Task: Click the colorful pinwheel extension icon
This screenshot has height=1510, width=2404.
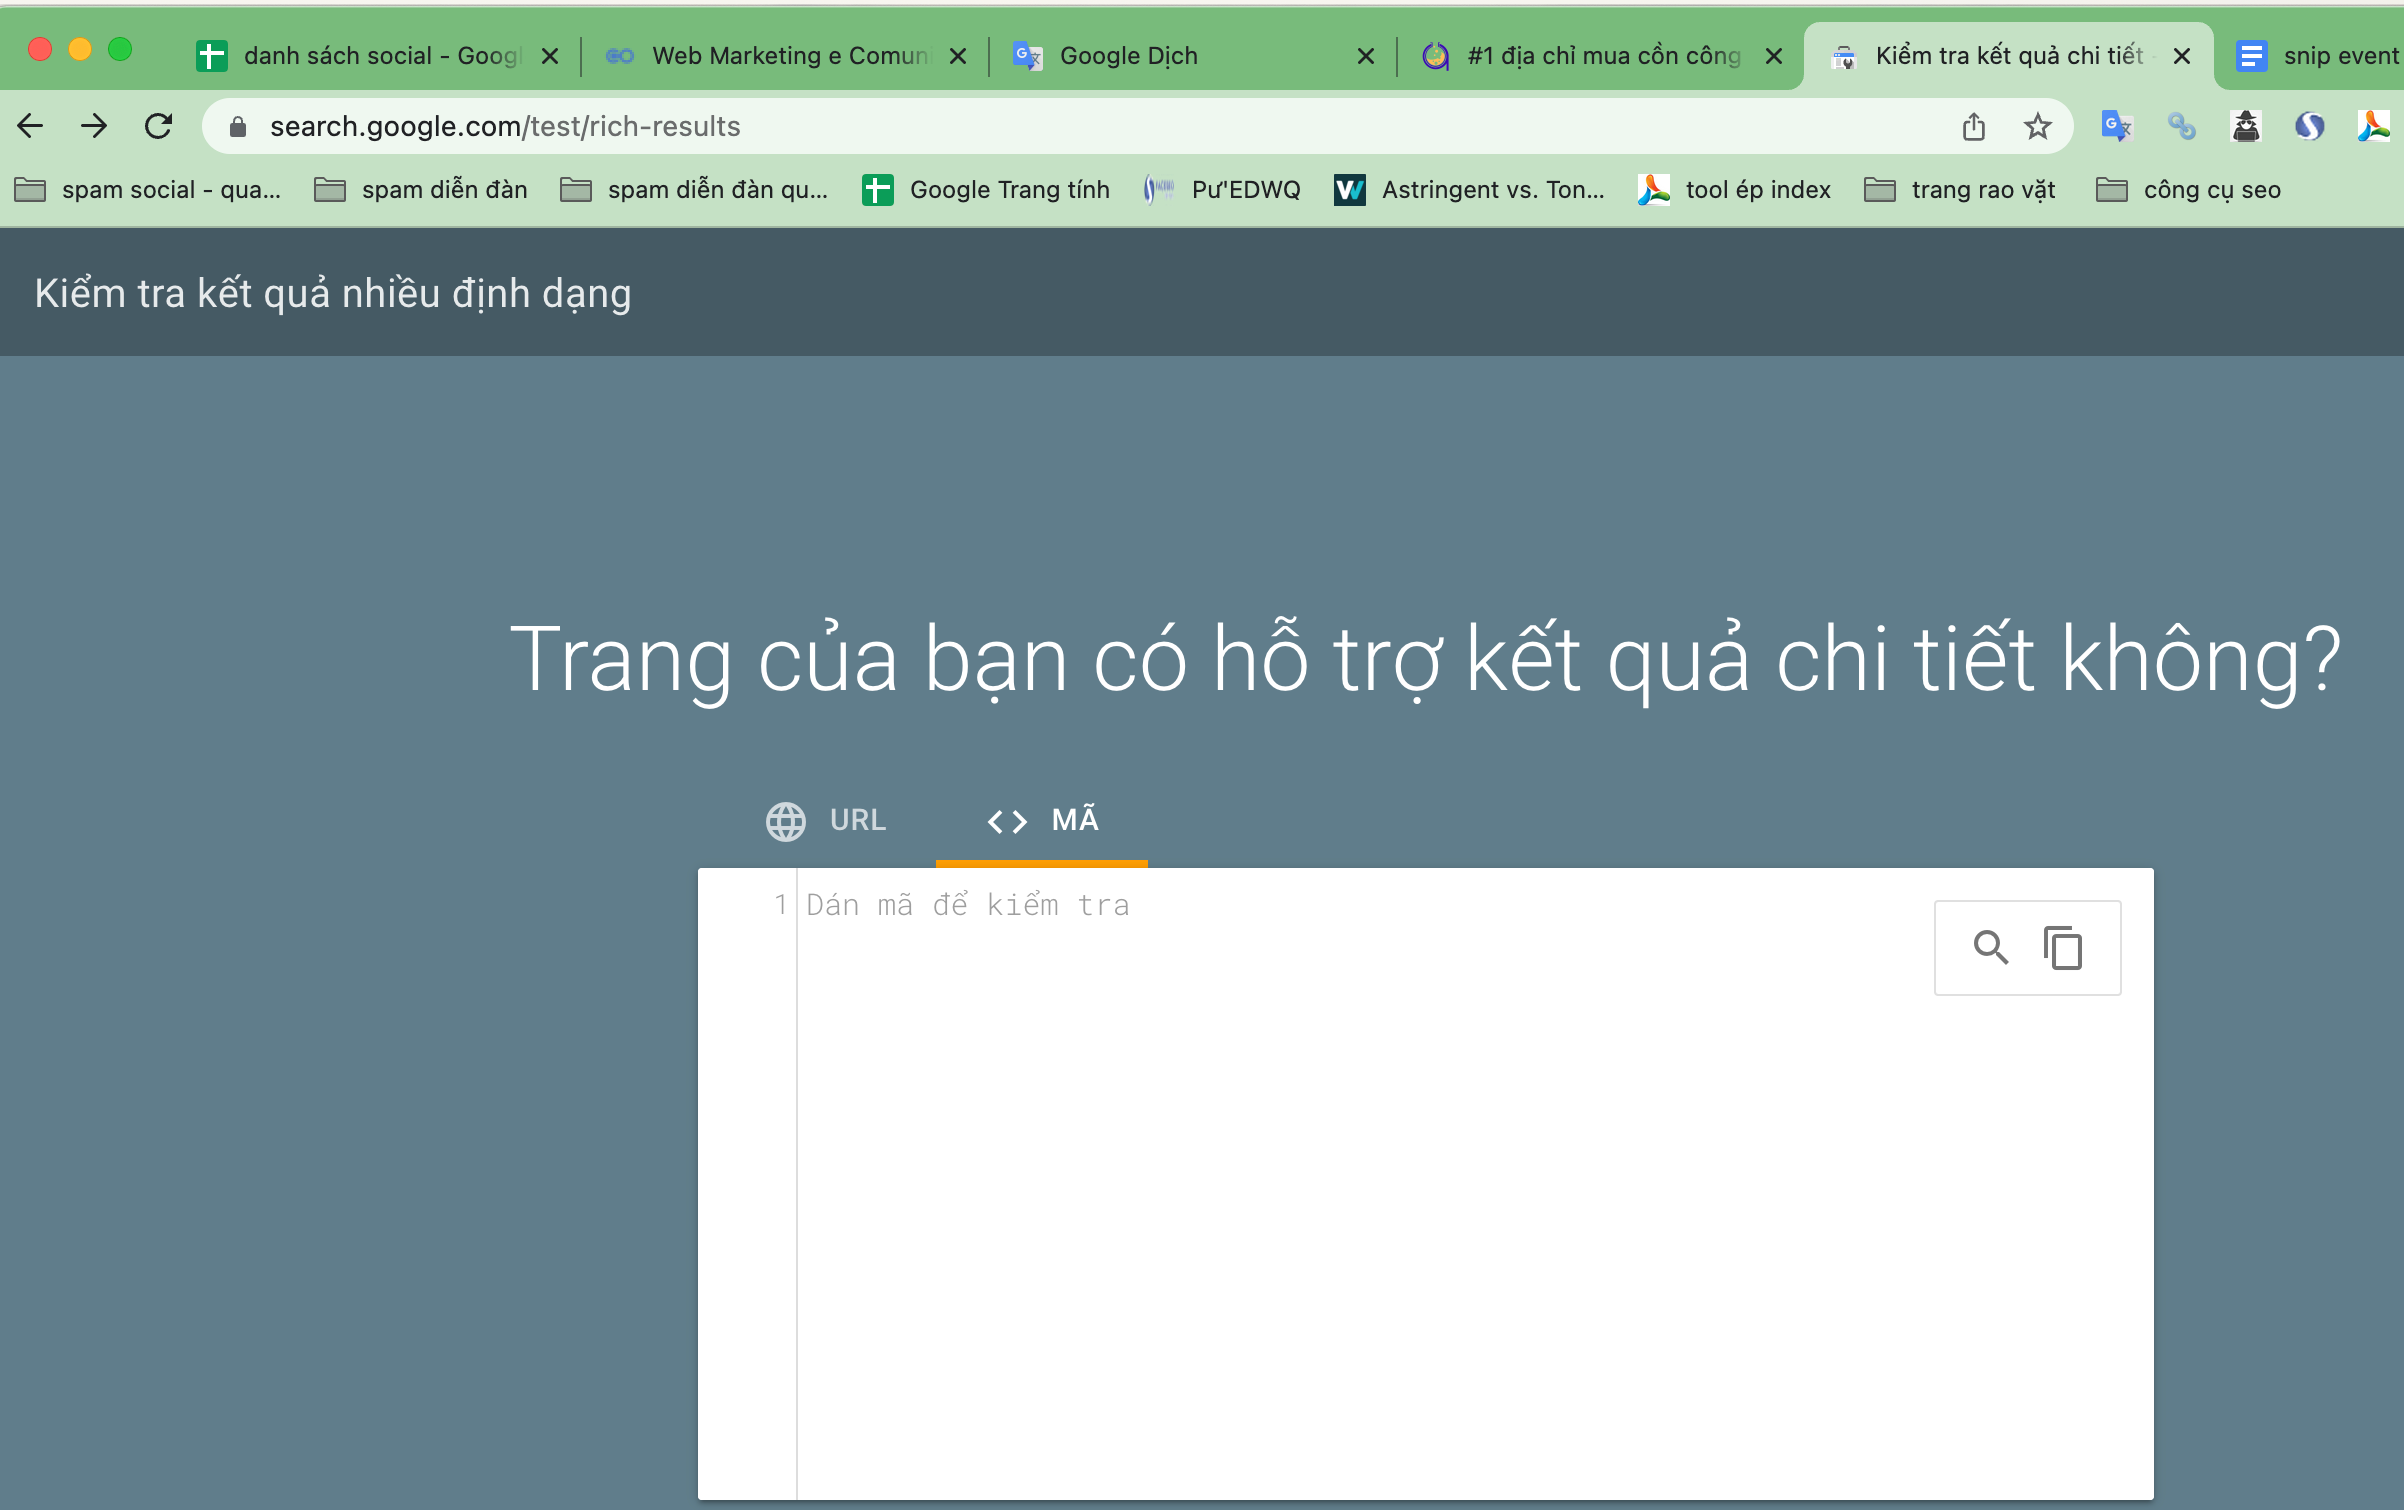Action: pyautogui.click(x=2374, y=126)
